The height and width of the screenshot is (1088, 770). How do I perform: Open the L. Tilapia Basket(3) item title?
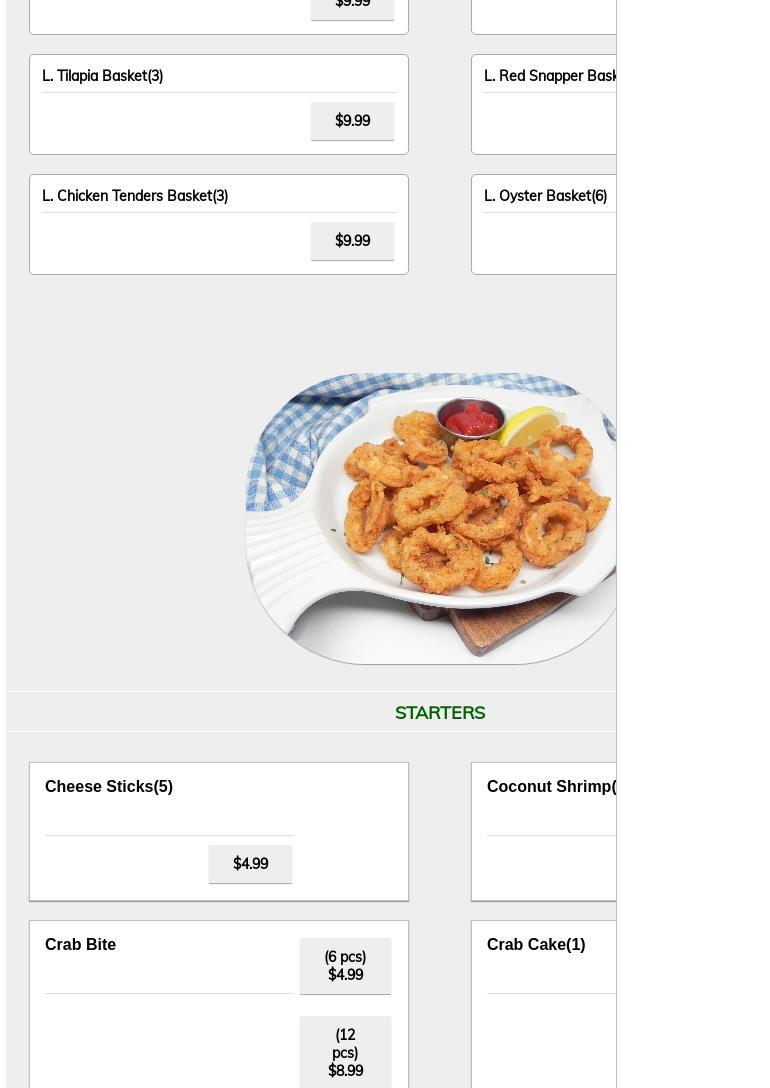point(103,76)
